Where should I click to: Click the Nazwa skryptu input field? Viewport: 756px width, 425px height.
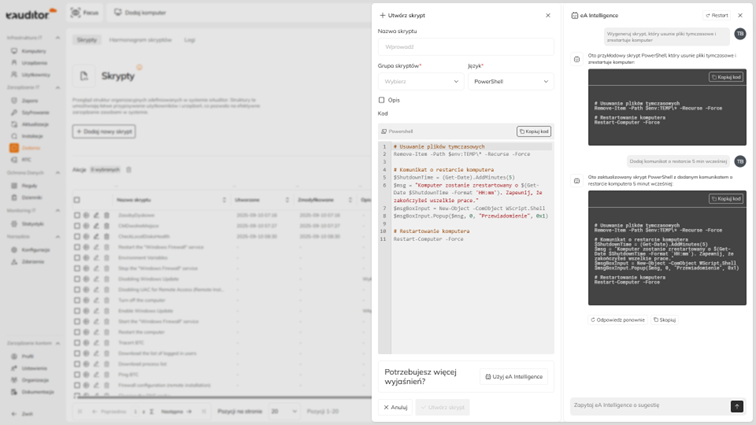(x=465, y=46)
